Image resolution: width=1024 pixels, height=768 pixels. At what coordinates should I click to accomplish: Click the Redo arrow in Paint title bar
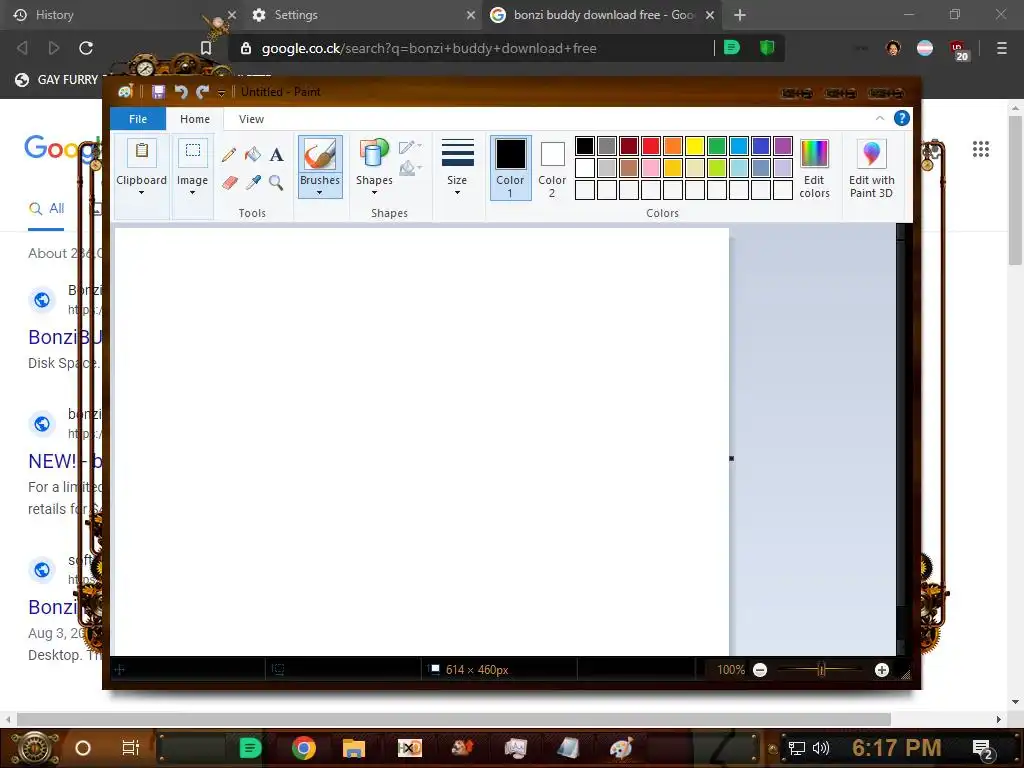(202, 92)
